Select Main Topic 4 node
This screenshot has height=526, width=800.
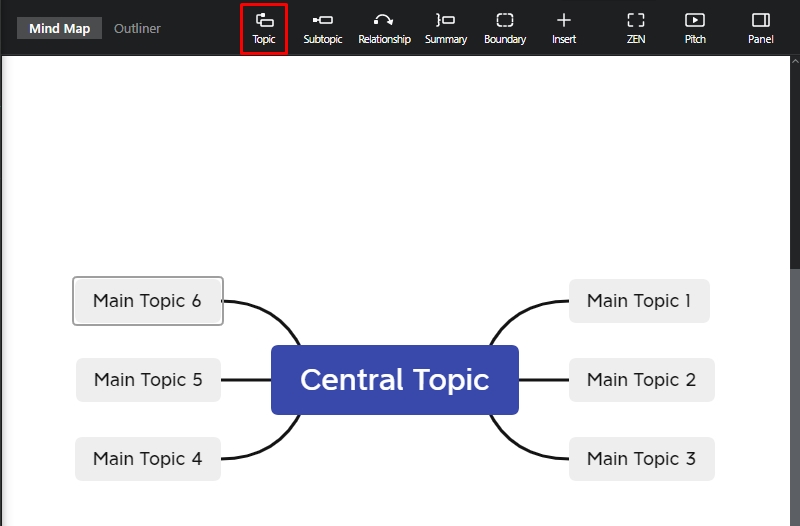pyautogui.click(x=148, y=459)
